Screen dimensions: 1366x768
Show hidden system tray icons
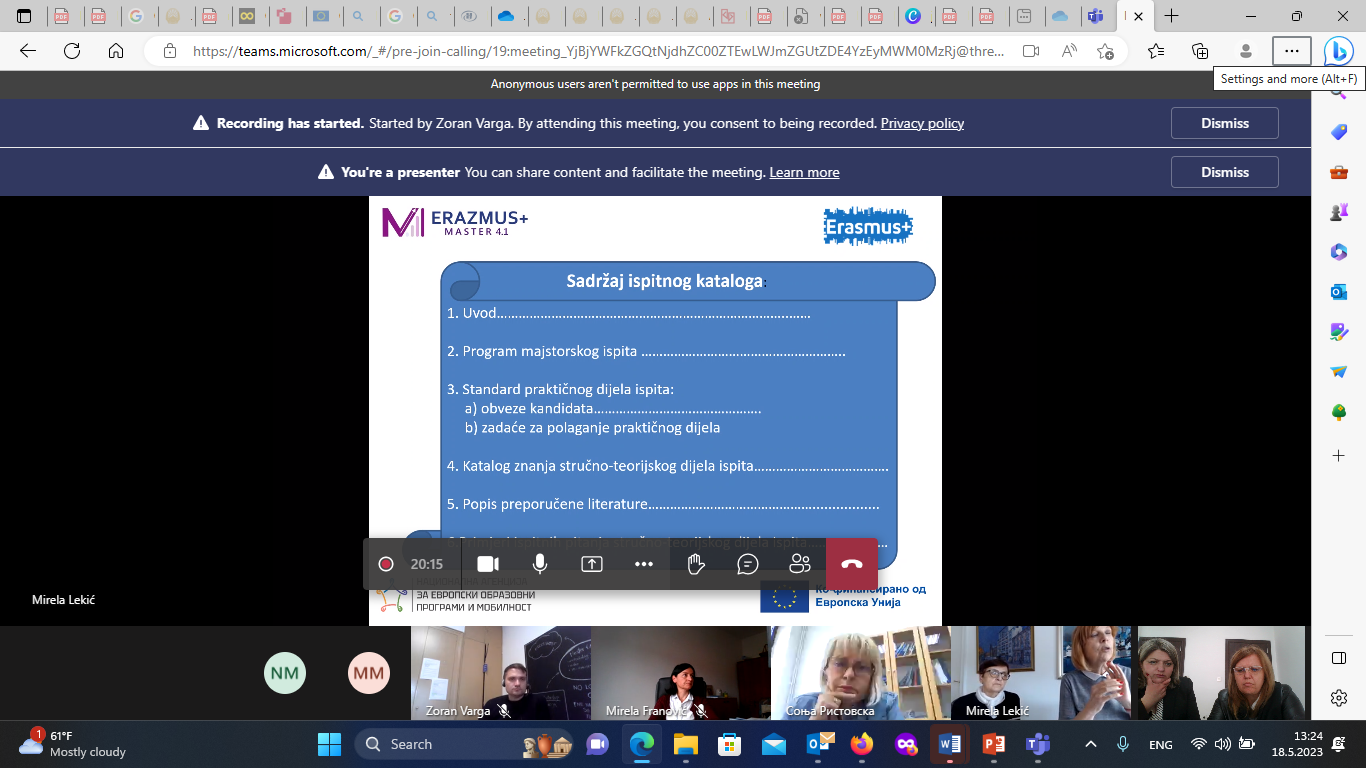pyautogui.click(x=1091, y=744)
